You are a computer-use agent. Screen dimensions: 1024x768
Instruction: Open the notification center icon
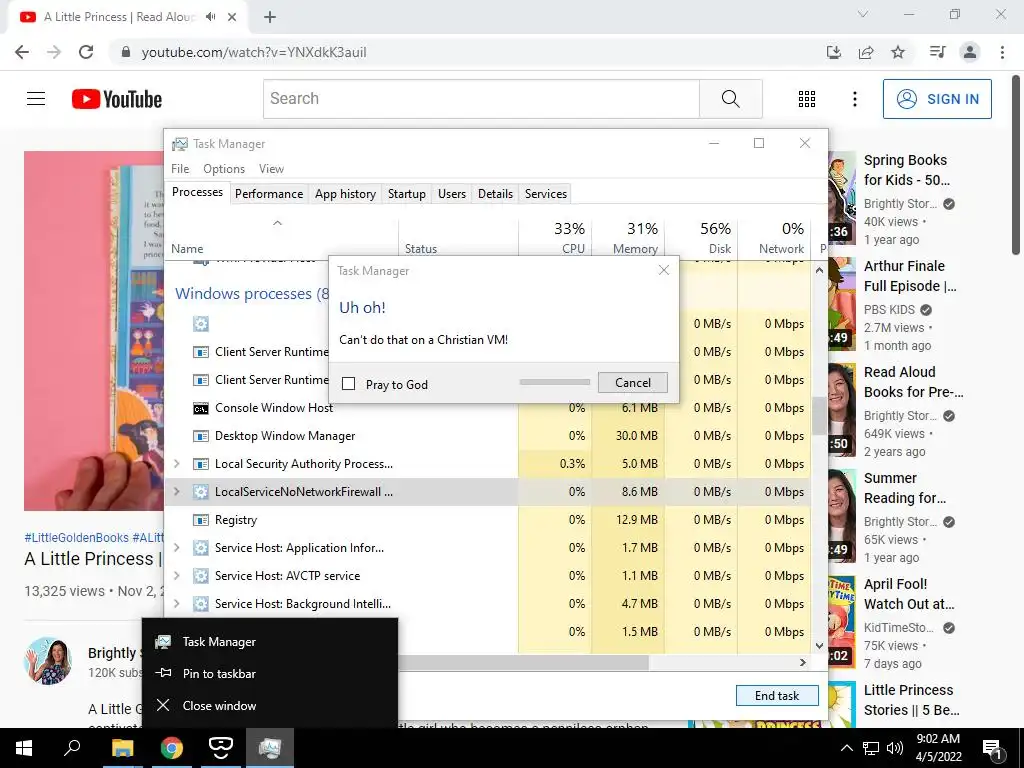point(993,749)
